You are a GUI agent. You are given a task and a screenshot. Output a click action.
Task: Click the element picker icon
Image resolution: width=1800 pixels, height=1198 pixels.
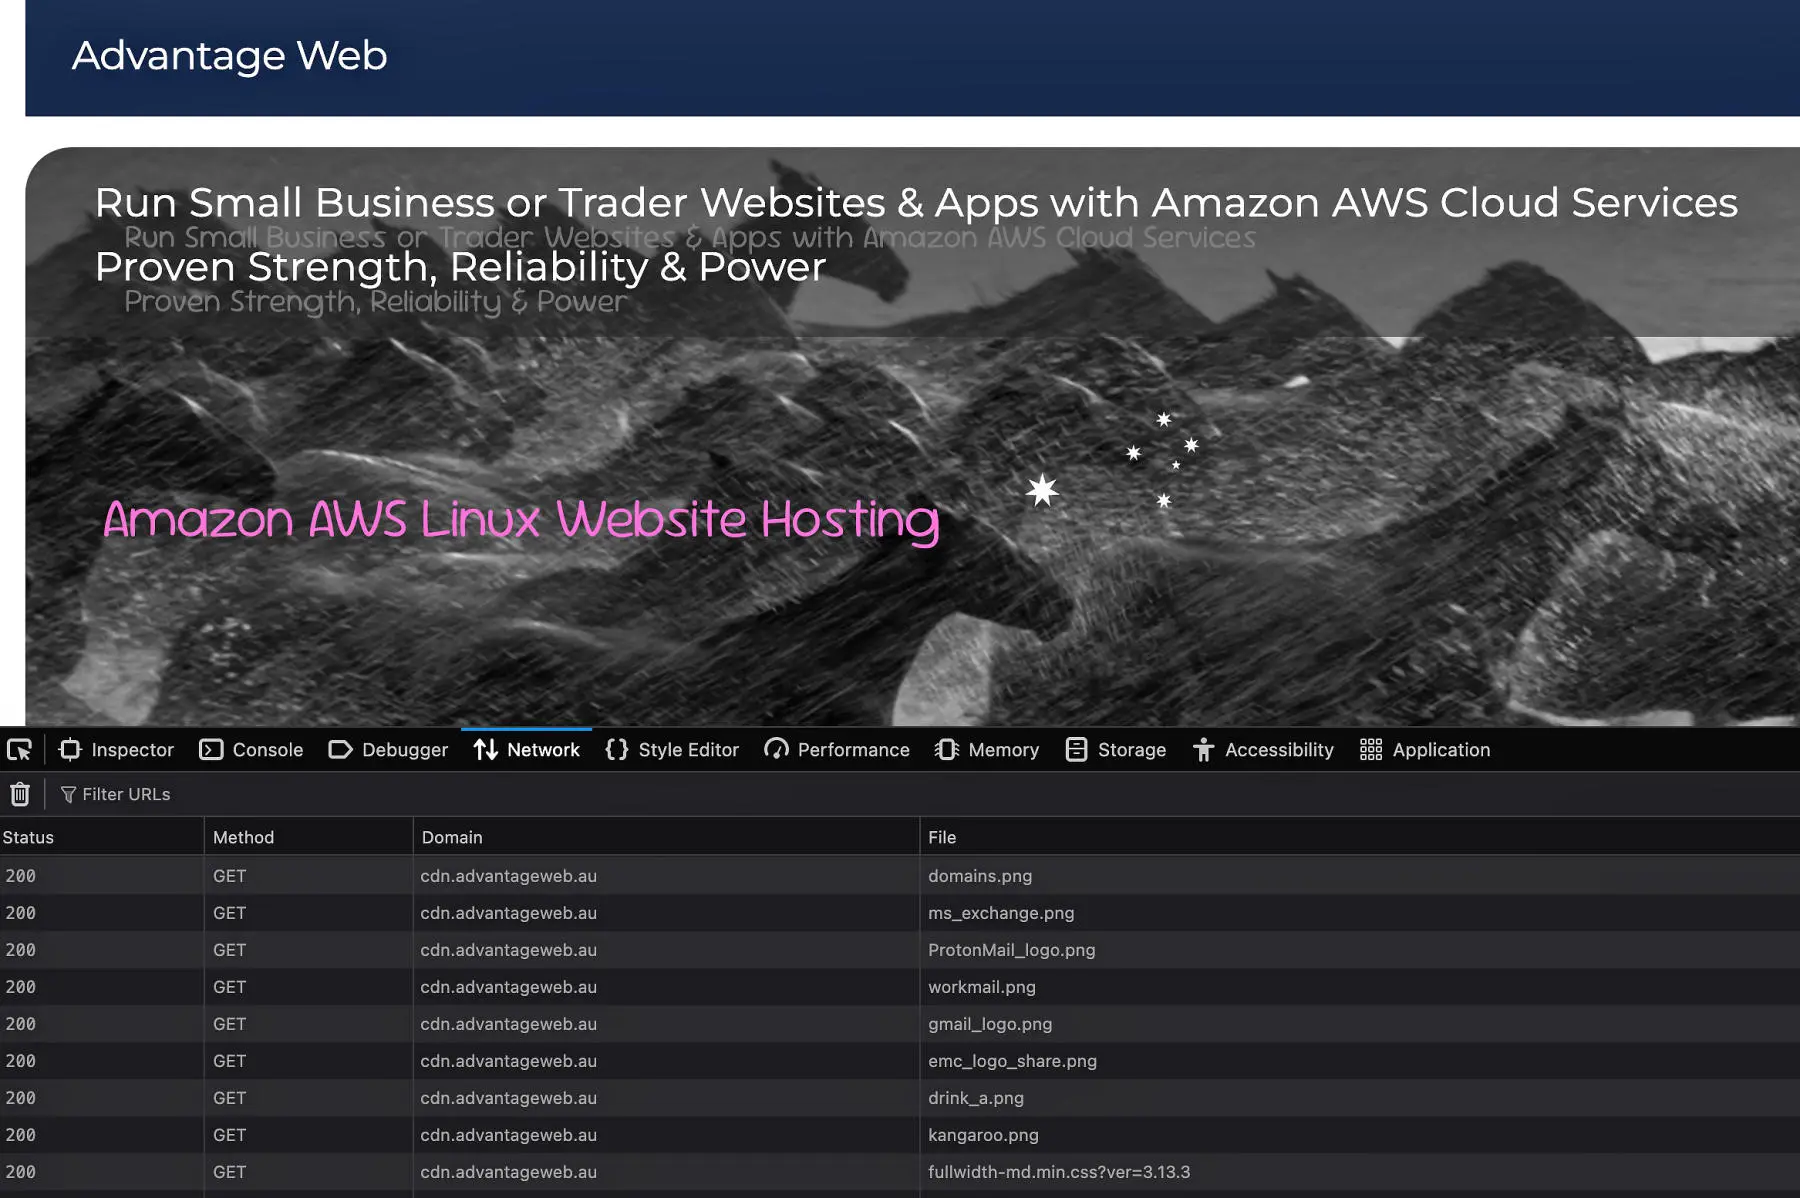[19, 750]
